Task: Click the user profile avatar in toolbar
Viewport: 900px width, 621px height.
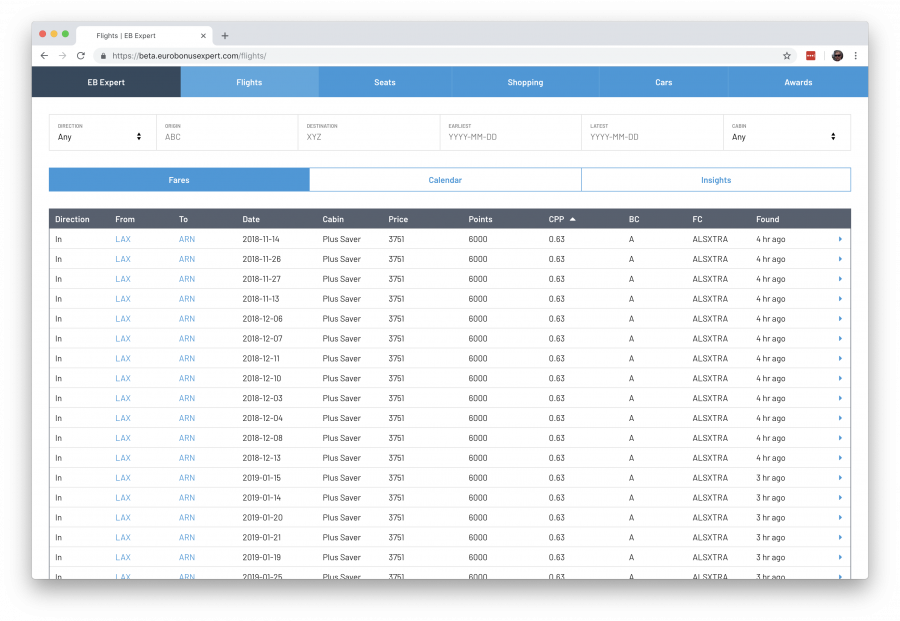Action: click(x=837, y=56)
